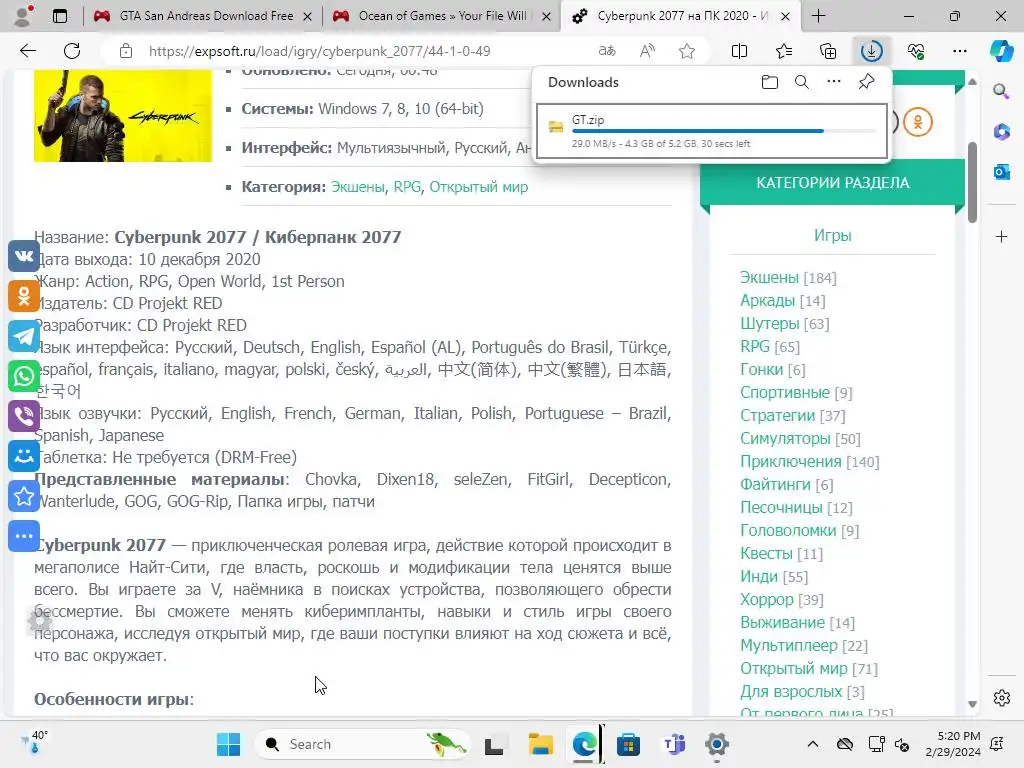Go back to the previous page
This screenshot has height=768, width=1024.
pos(27,51)
